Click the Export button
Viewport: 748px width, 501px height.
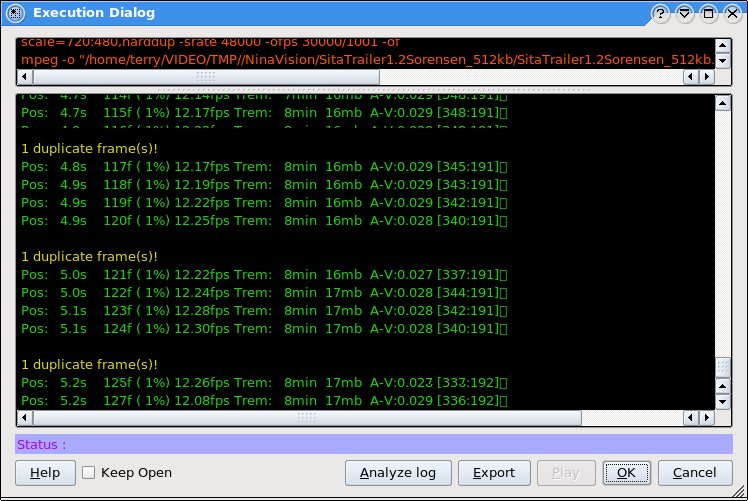[494, 473]
